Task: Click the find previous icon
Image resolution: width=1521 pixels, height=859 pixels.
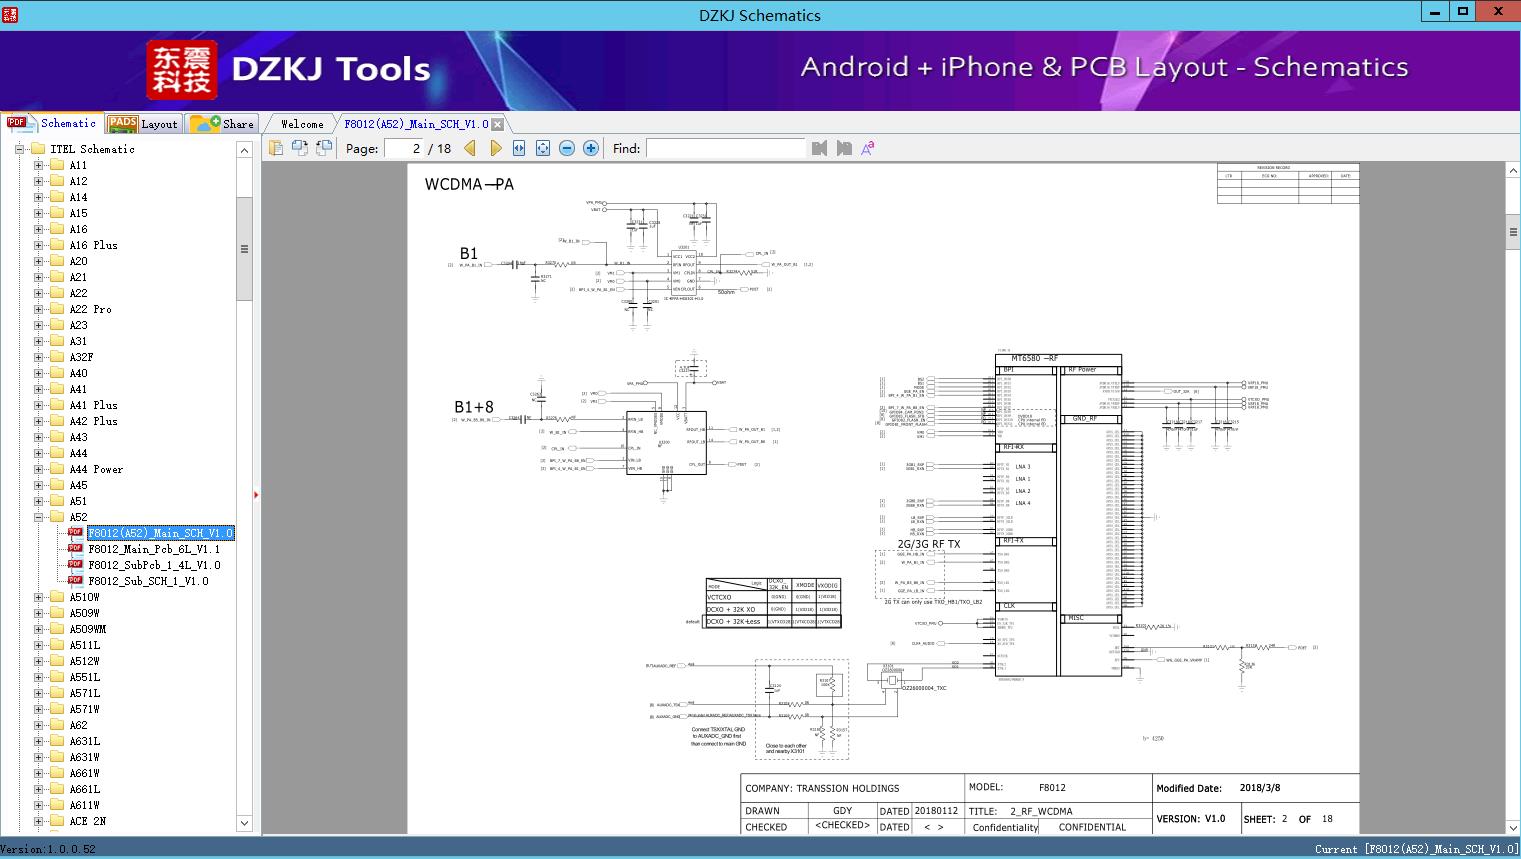Action: [x=820, y=148]
